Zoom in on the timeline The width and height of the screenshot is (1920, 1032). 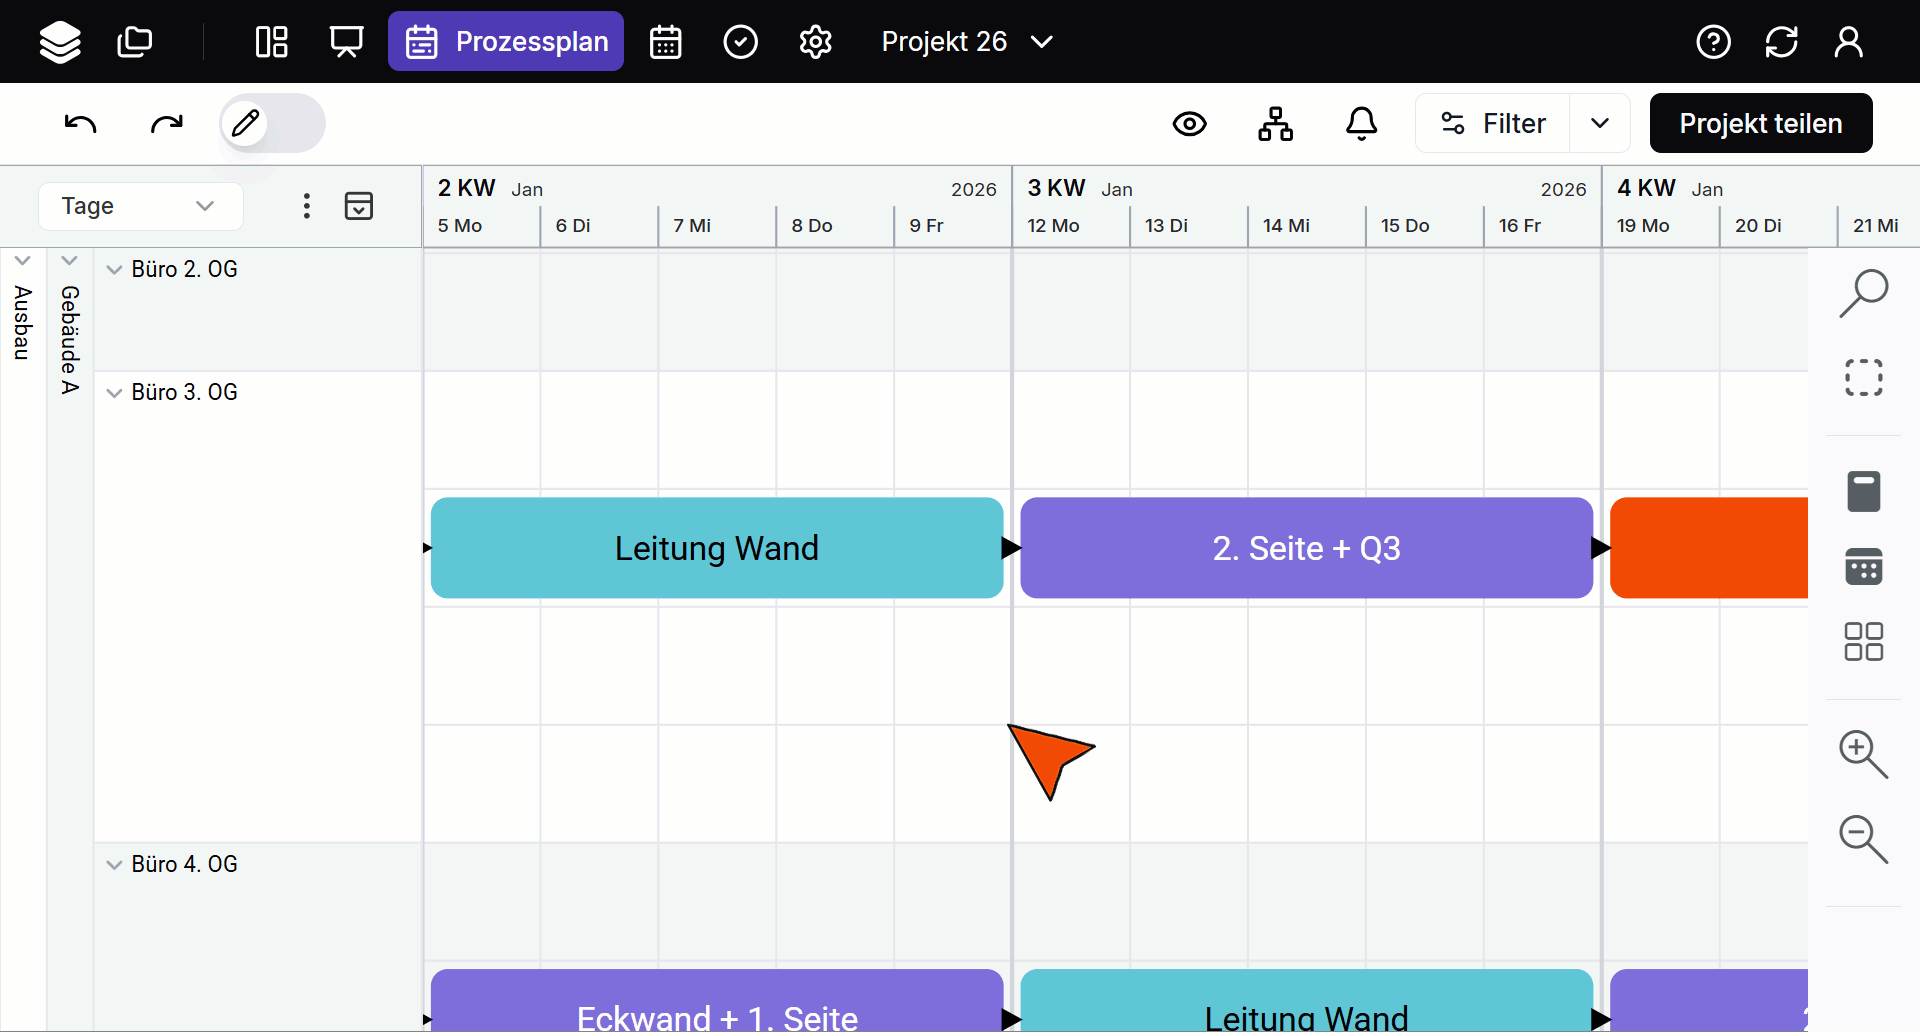tap(1863, 754)
